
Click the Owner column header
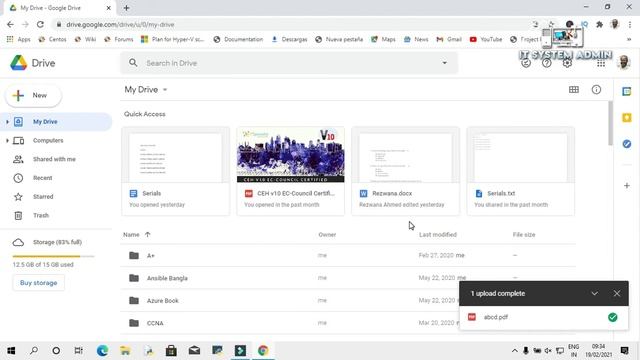[x=327, y=235]
